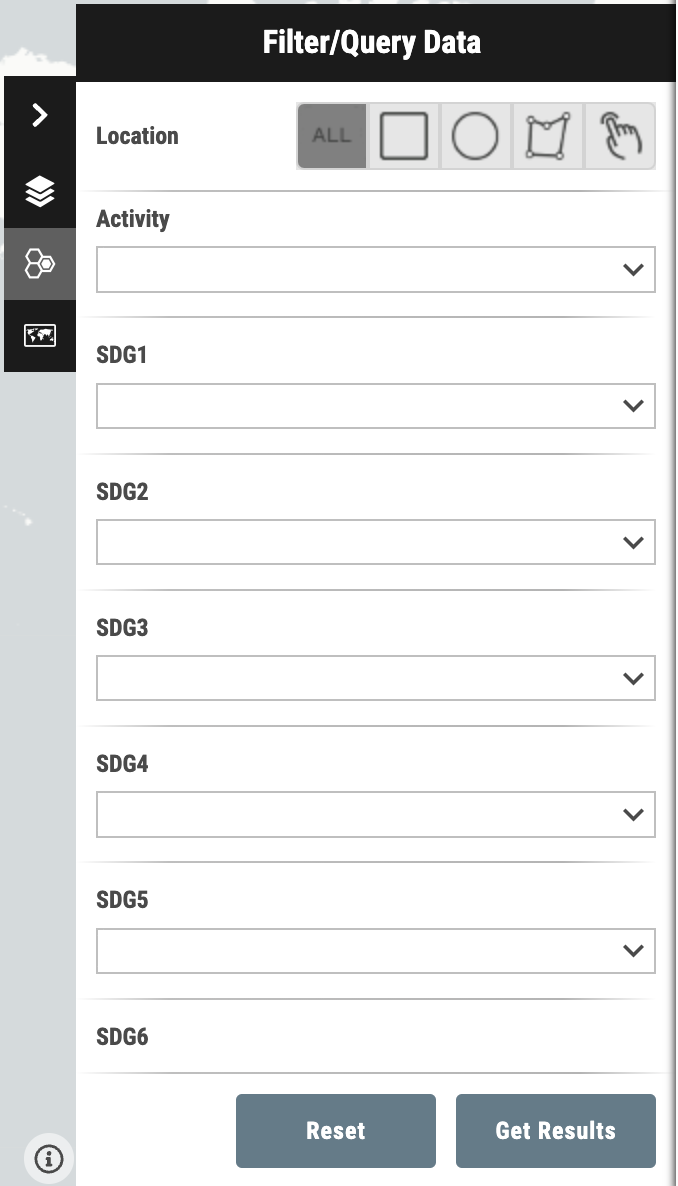Screen dimensions: 678x1186
Task: Expand the SDG5 dropdown
Action: click(375, 951)
